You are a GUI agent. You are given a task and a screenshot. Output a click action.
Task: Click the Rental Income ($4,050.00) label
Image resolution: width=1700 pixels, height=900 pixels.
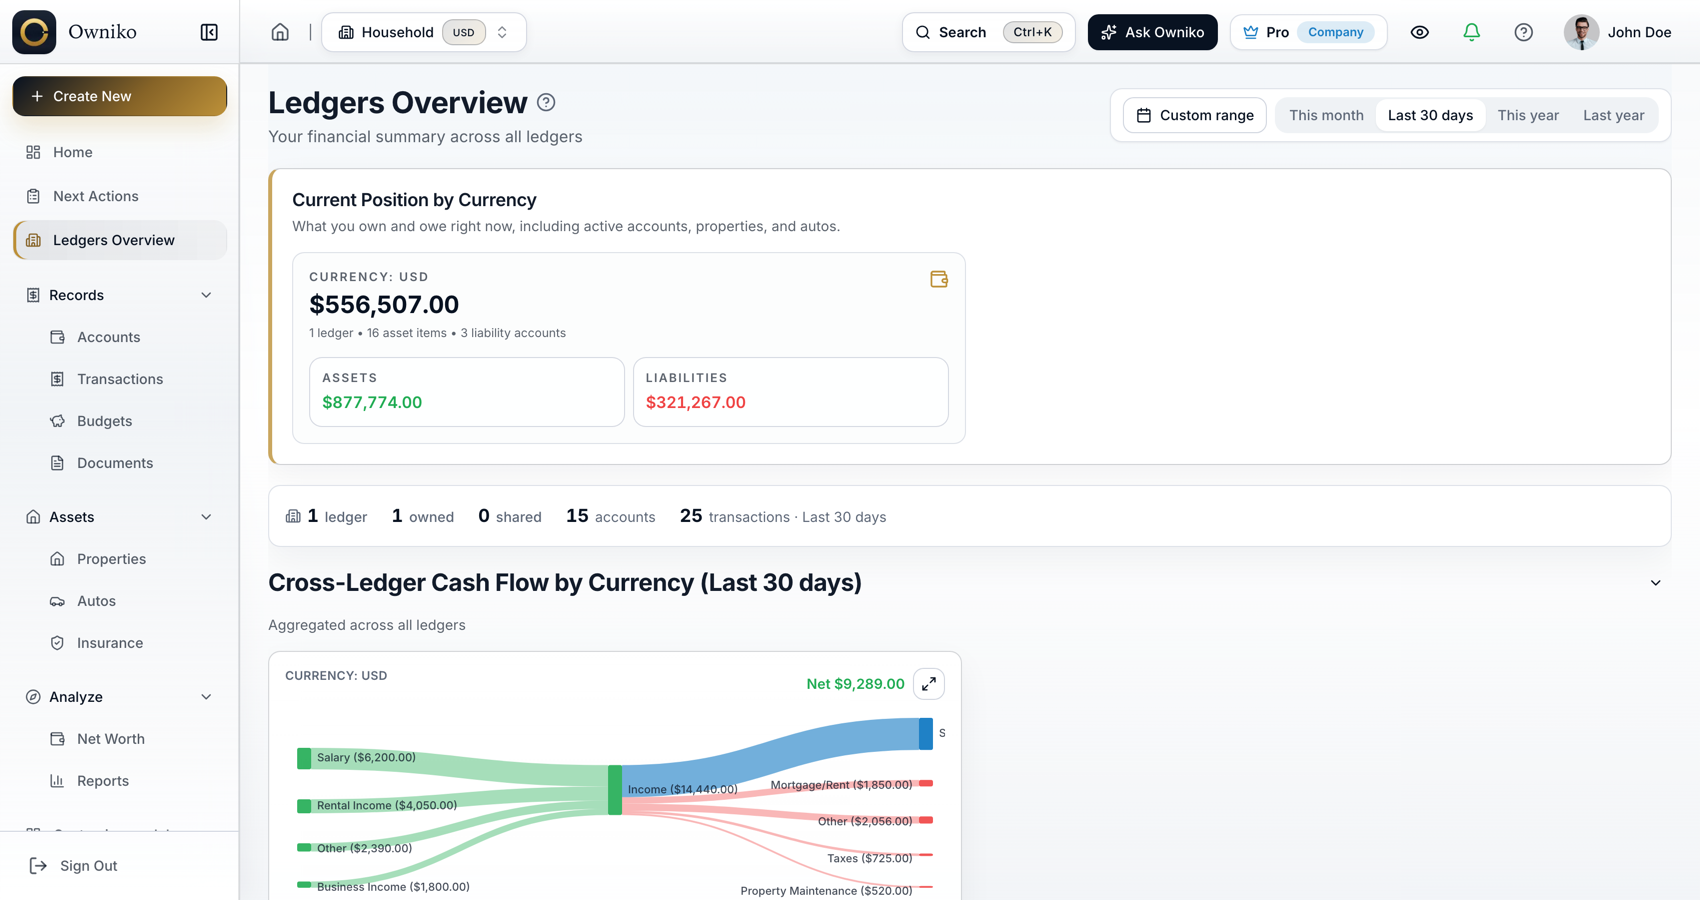(387, 805)
